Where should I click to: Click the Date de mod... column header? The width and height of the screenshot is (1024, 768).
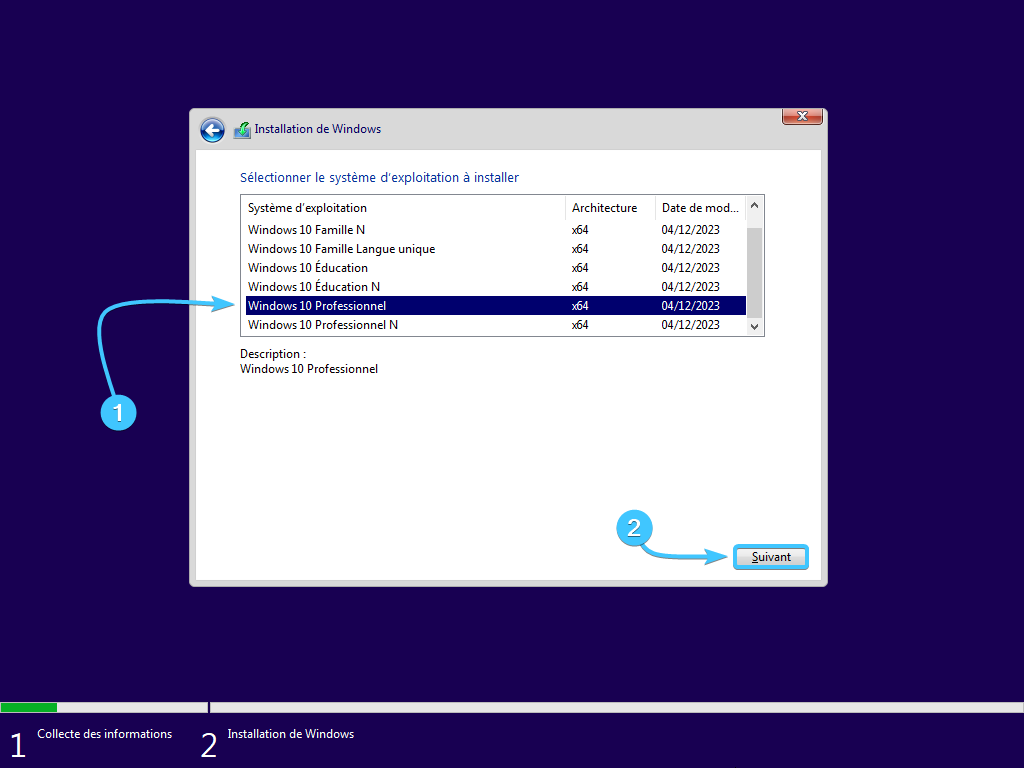[x=700, y=208]
